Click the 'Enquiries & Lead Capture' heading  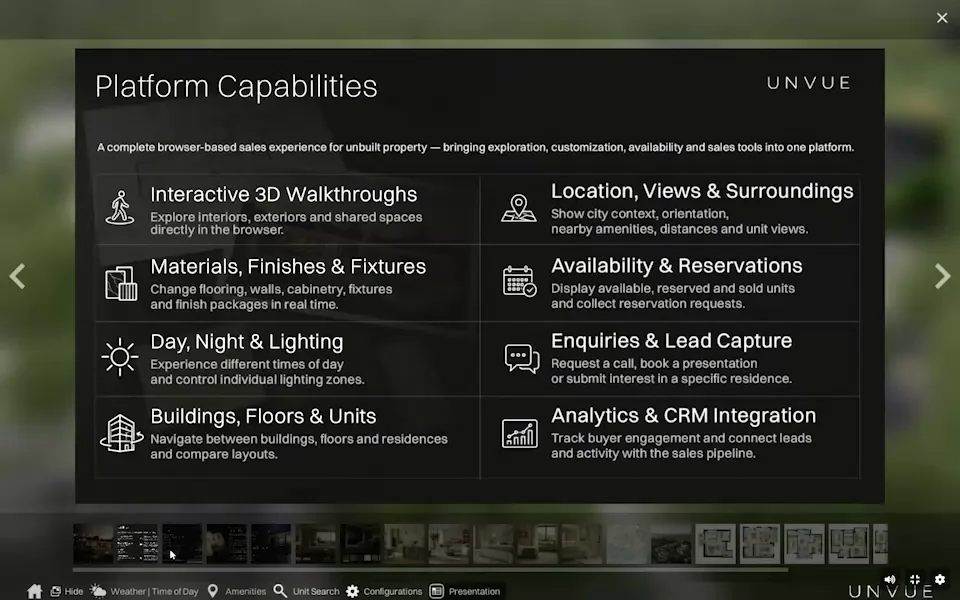pos(672,340)
